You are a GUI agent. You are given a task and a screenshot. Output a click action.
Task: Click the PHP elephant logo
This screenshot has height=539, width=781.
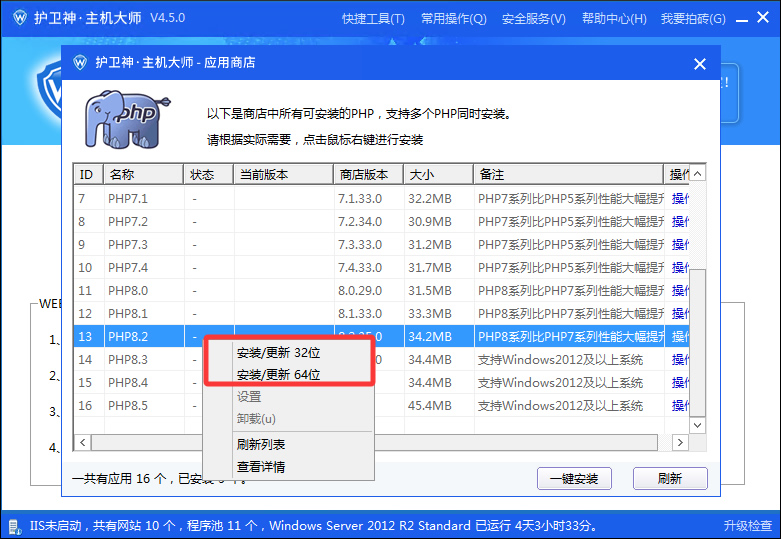[128, 120]
